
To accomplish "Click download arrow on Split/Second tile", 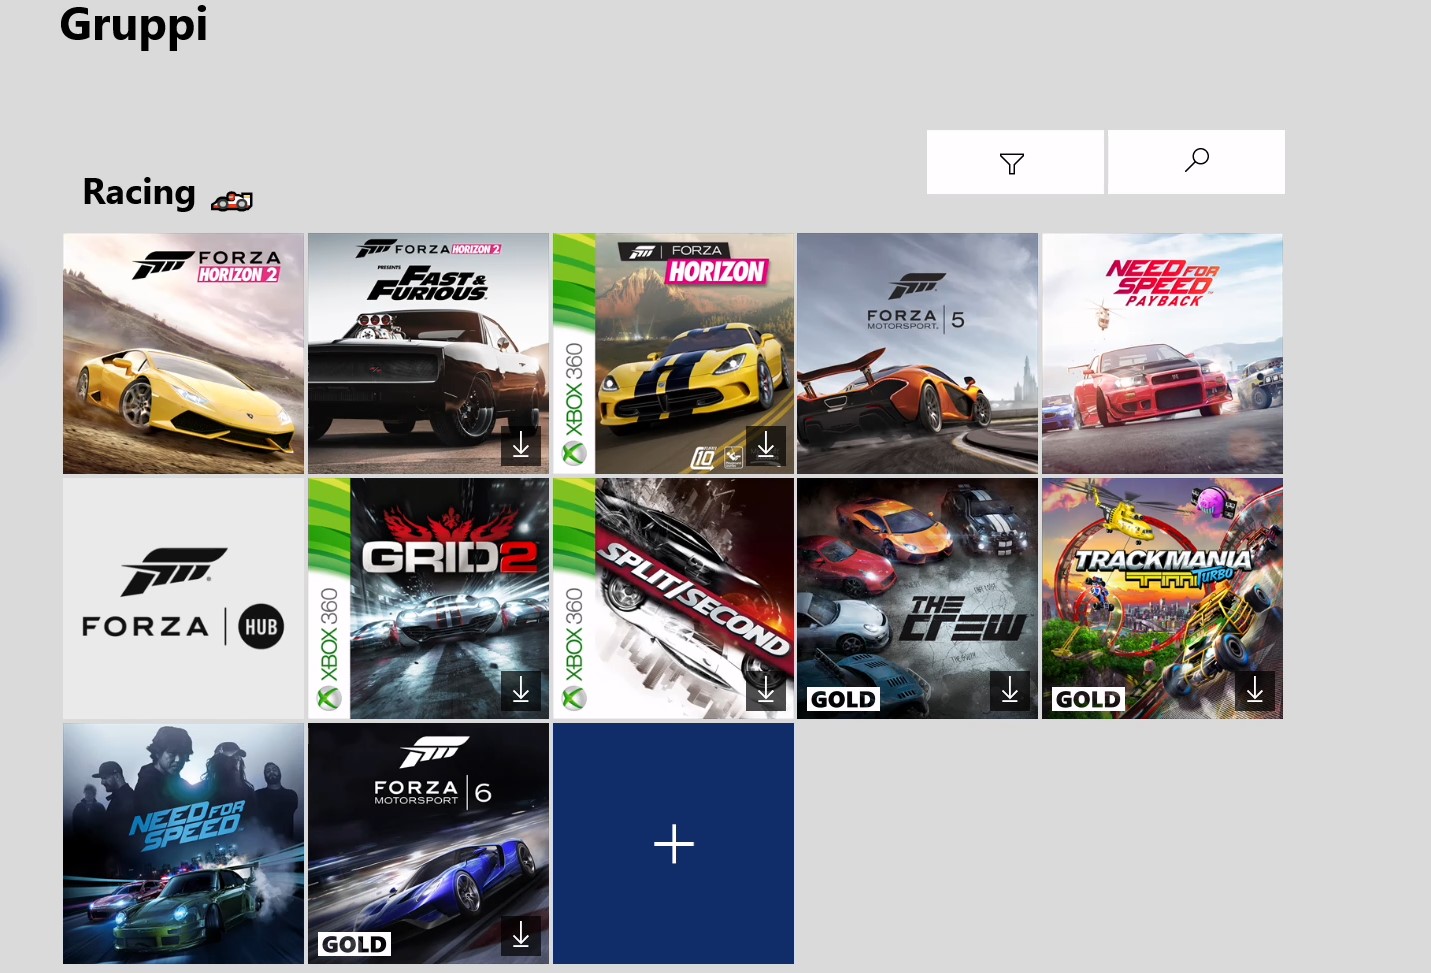I will tap(766, 691).
